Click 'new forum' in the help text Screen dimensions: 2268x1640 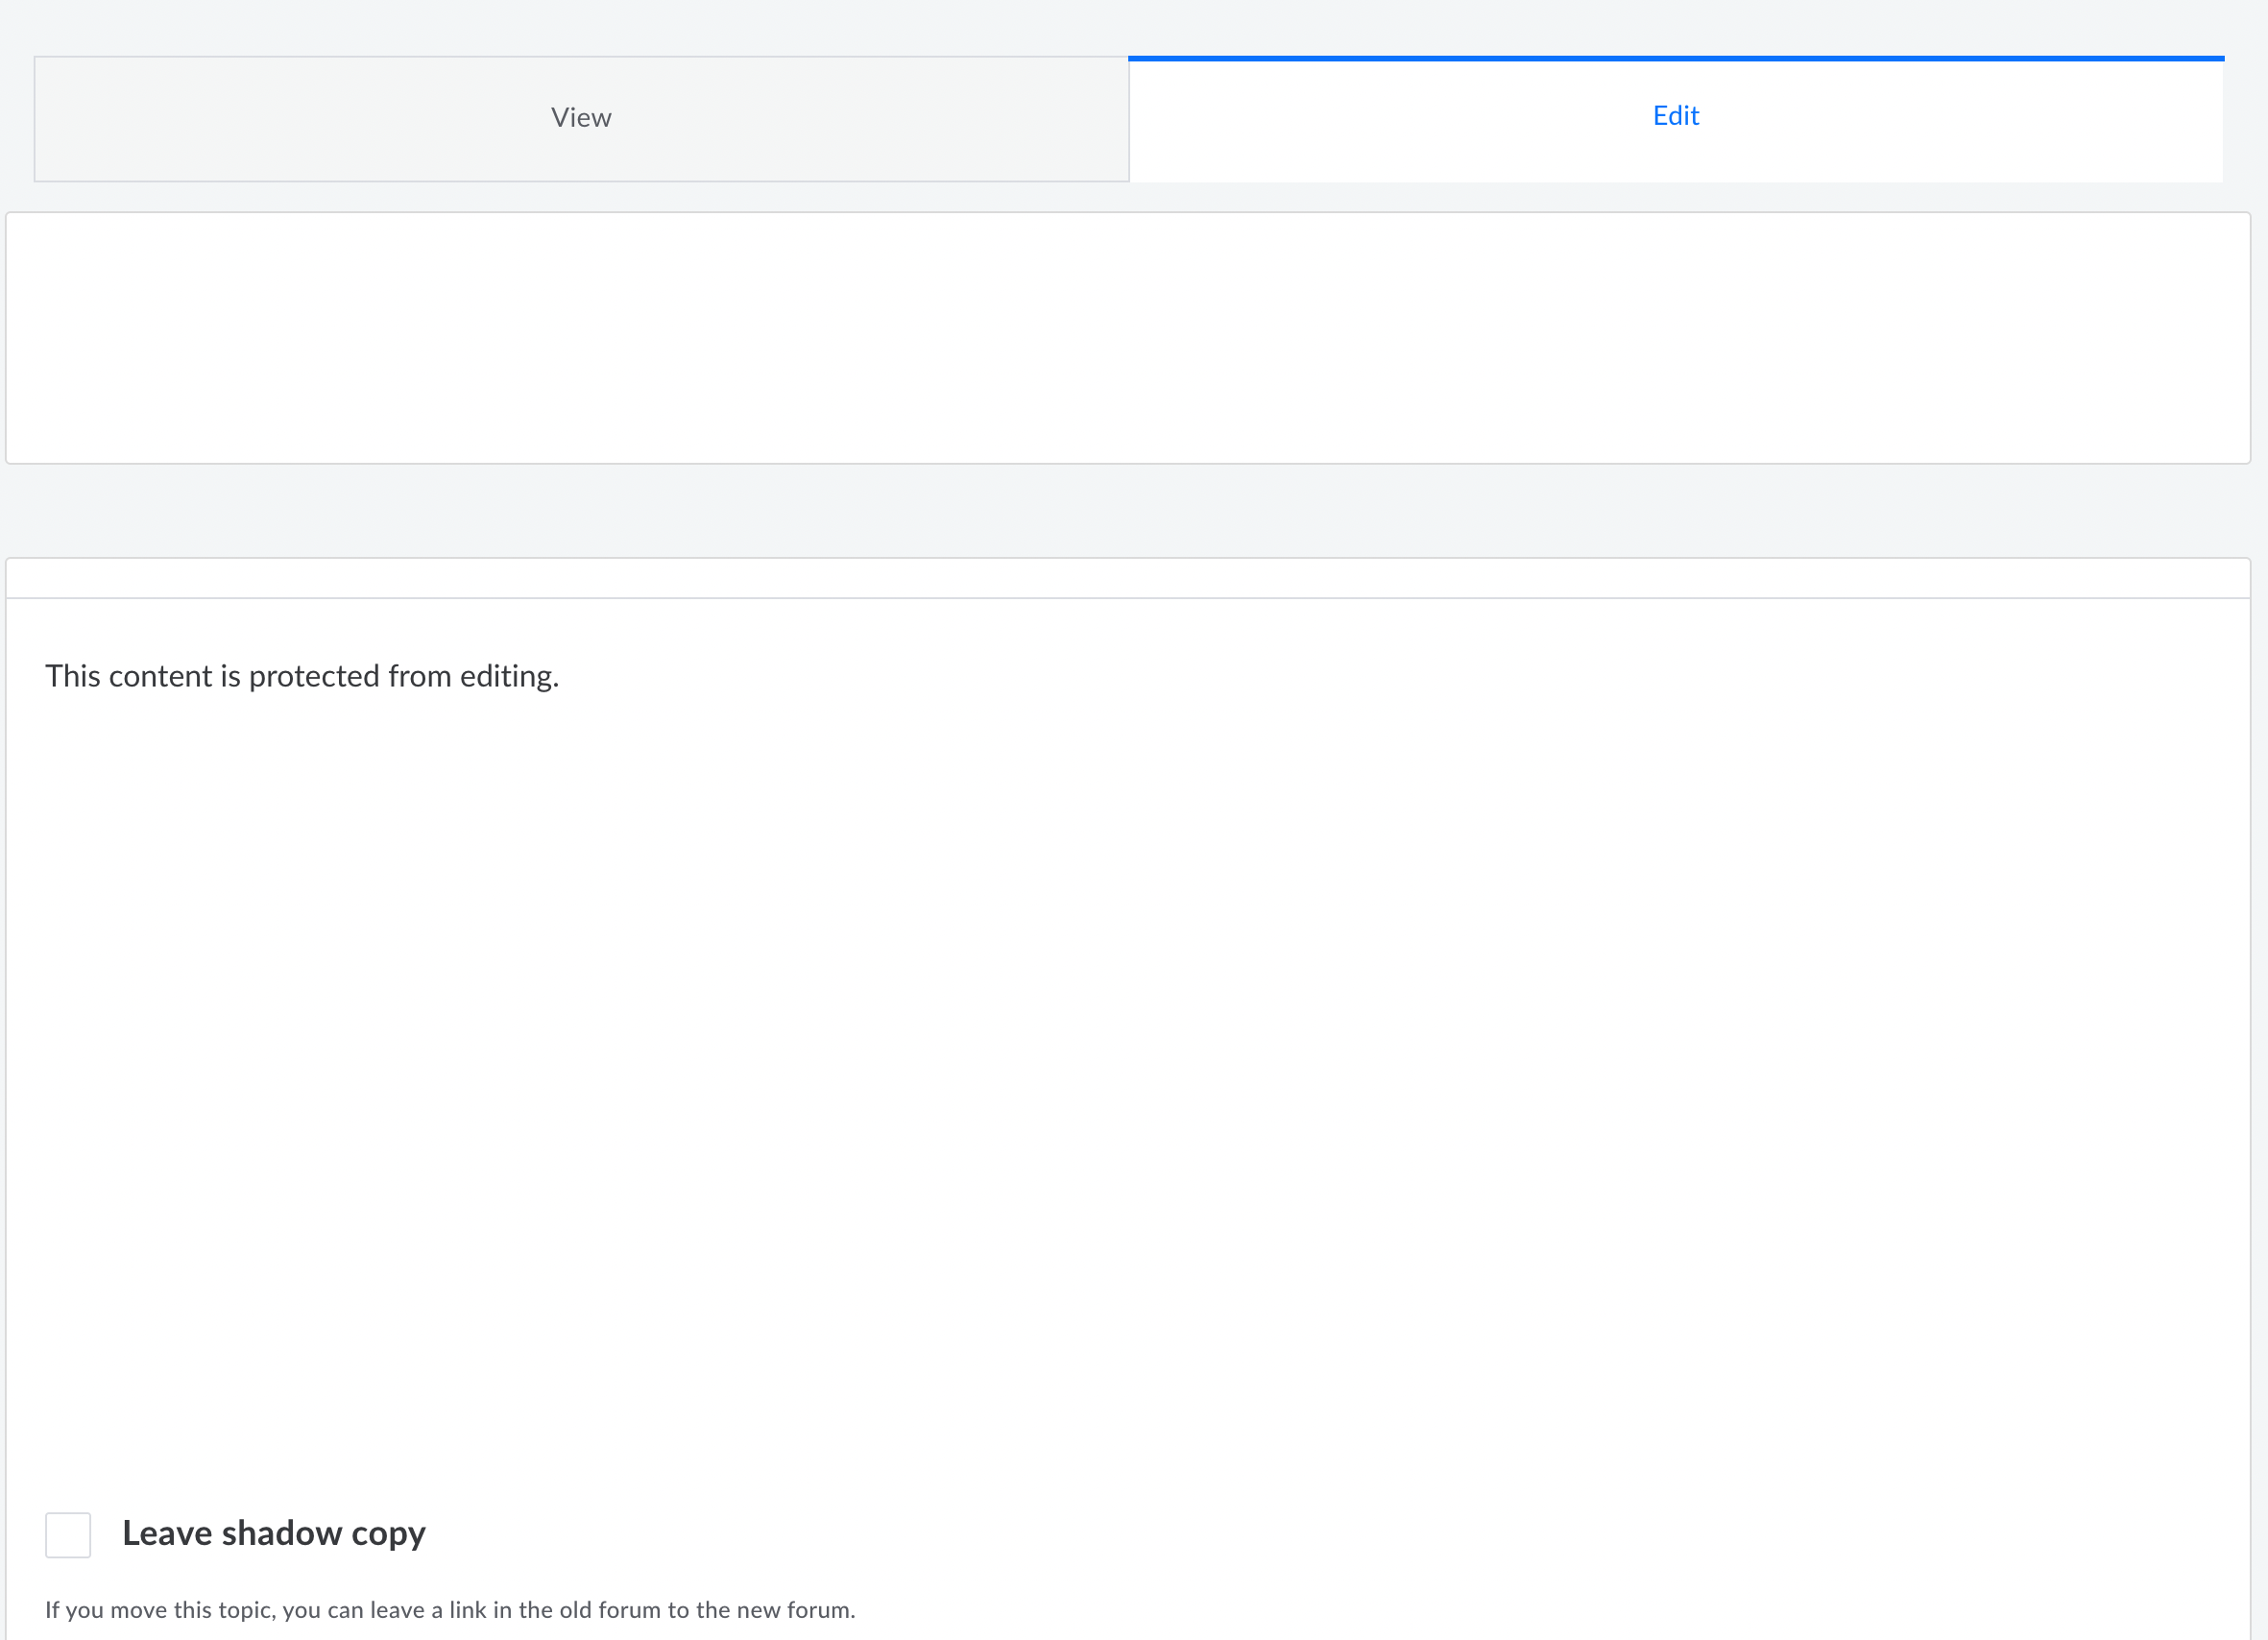click(x=794, y=1610)
